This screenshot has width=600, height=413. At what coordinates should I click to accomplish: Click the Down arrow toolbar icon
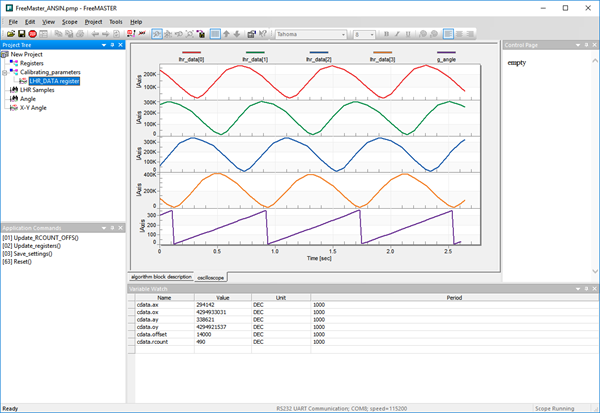[x=237, y=34]
